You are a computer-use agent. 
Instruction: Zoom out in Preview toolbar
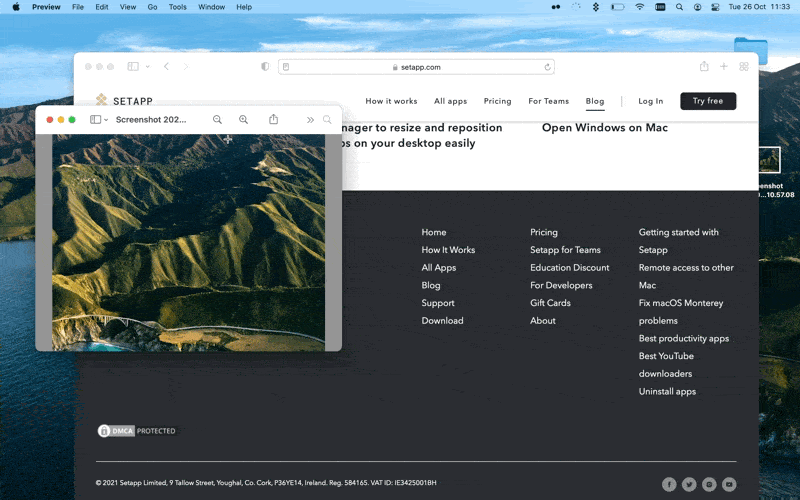tap(217, 119)
